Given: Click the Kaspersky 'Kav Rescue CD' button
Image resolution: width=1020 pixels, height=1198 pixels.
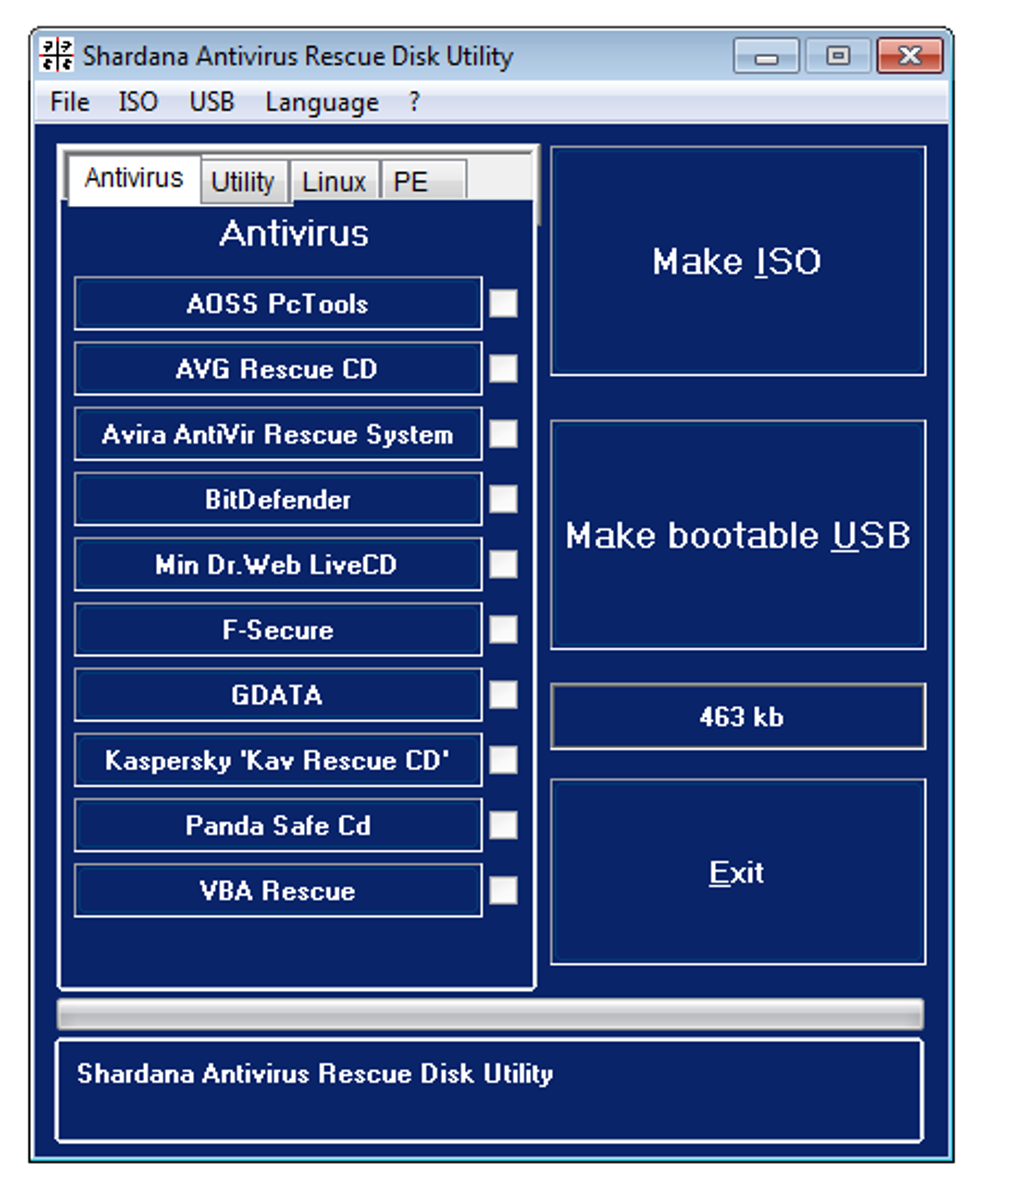Looking at the screenshot, I should pos(278,760).
